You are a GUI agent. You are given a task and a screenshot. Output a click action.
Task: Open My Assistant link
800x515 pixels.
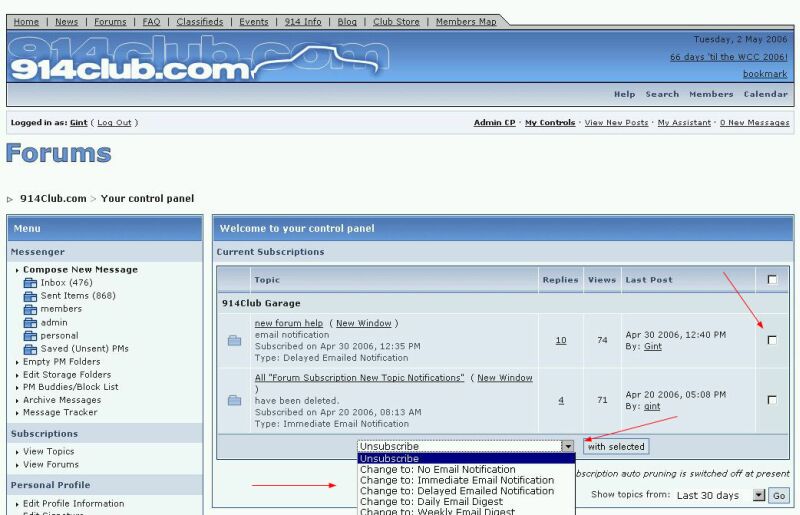(x=684, y=122)
